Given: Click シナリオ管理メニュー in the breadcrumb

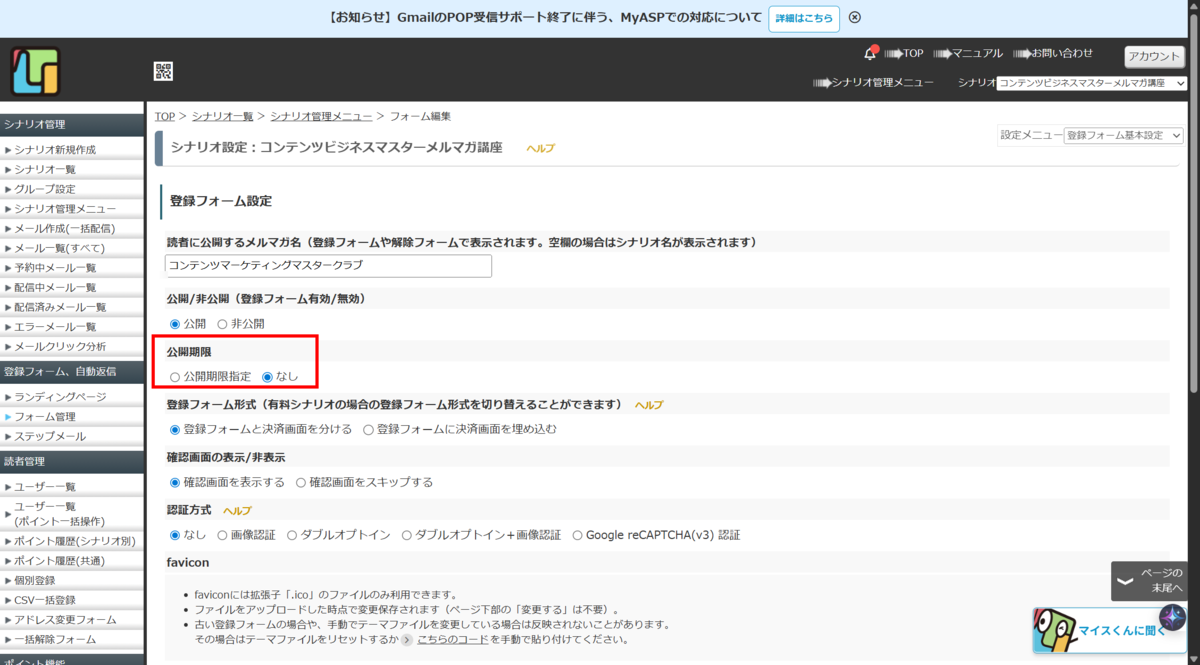Looking at the screenshot, I should pyautogui.click(x=321, y=117).
